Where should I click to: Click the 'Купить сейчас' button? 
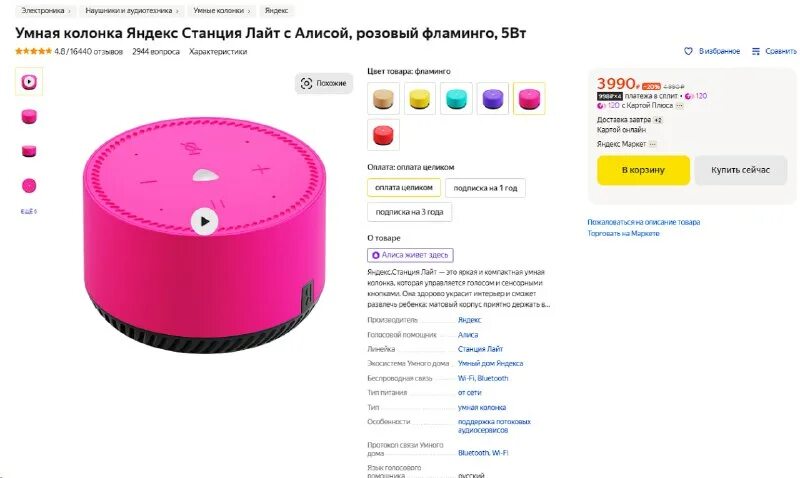[740, 170]
